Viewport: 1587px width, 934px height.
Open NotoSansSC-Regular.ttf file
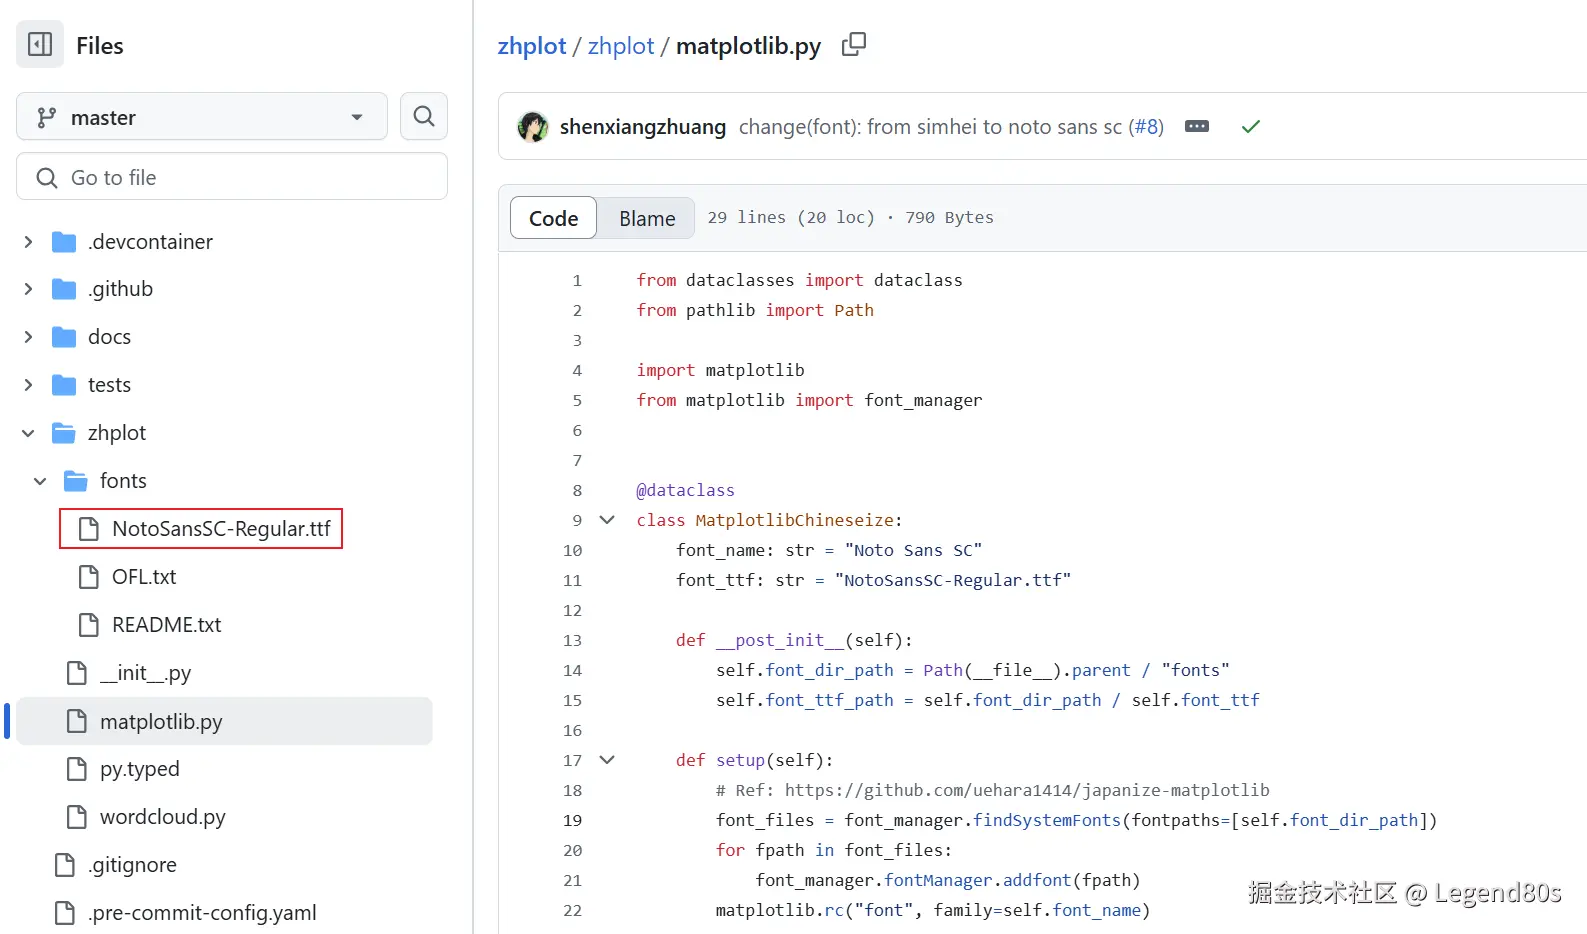[x=221, y=529]
